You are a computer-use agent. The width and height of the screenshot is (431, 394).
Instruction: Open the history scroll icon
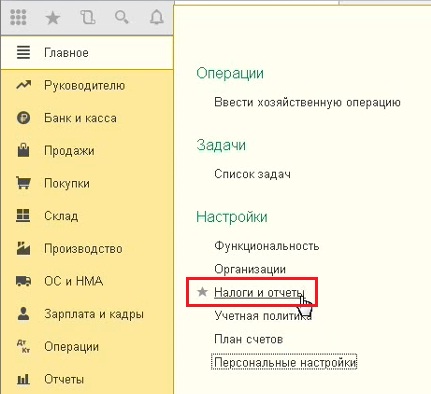[x=87, y=17]
